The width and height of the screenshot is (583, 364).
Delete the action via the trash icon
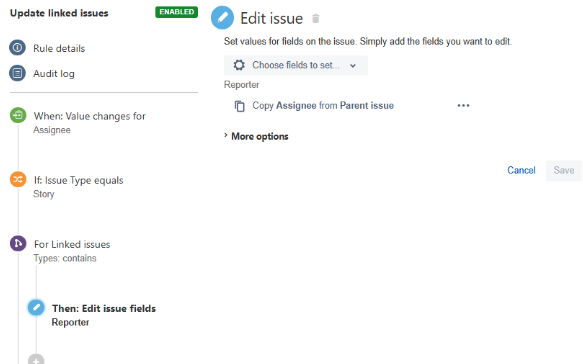[316, 18]
